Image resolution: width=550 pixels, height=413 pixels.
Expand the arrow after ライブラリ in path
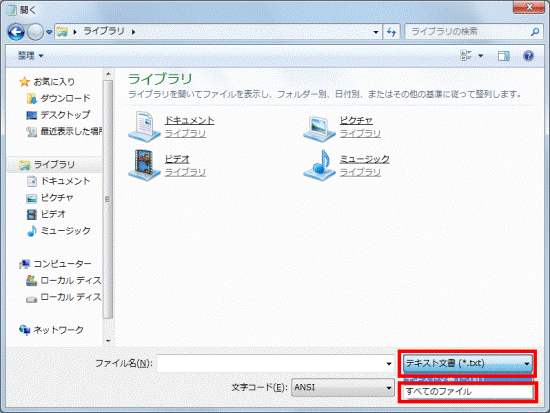click(134, 32)
